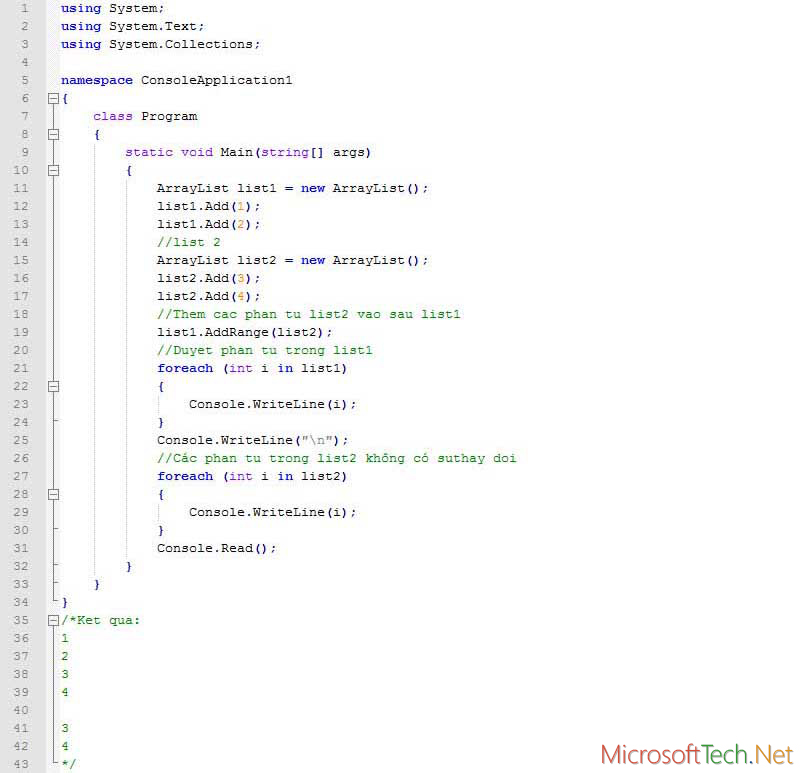This screenshot has height=773, width=800.
Task: Collapse the Main method body
Action: tap(53, 170)
